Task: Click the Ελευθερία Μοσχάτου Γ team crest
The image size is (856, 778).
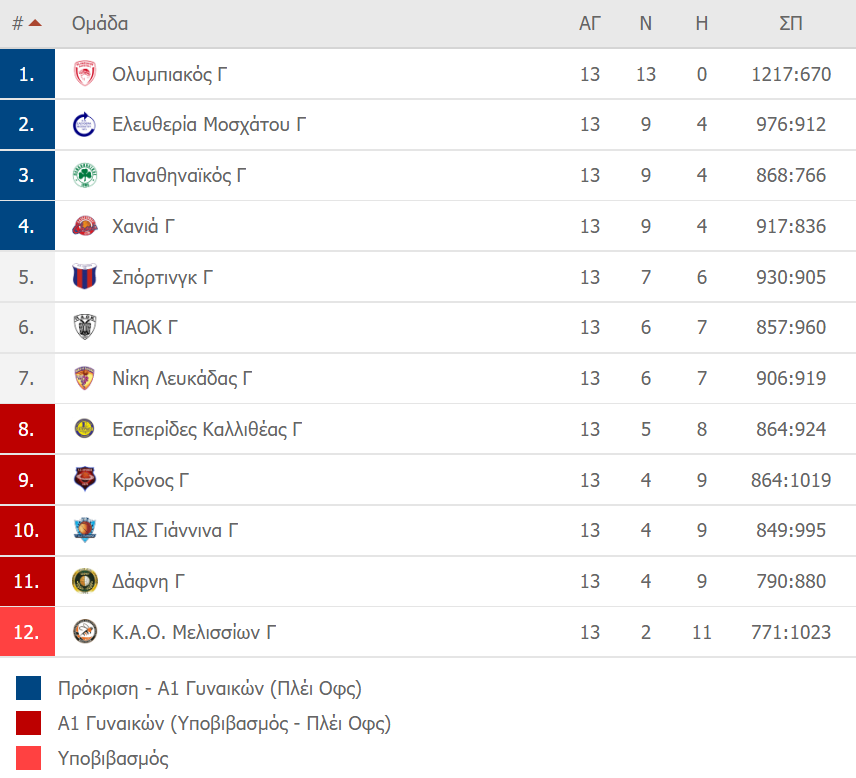Action: [85, 124]
